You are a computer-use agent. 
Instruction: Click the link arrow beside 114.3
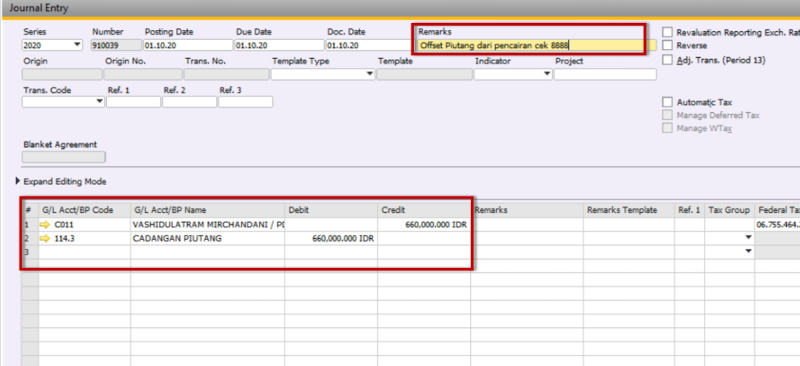(x=45, y=238)
